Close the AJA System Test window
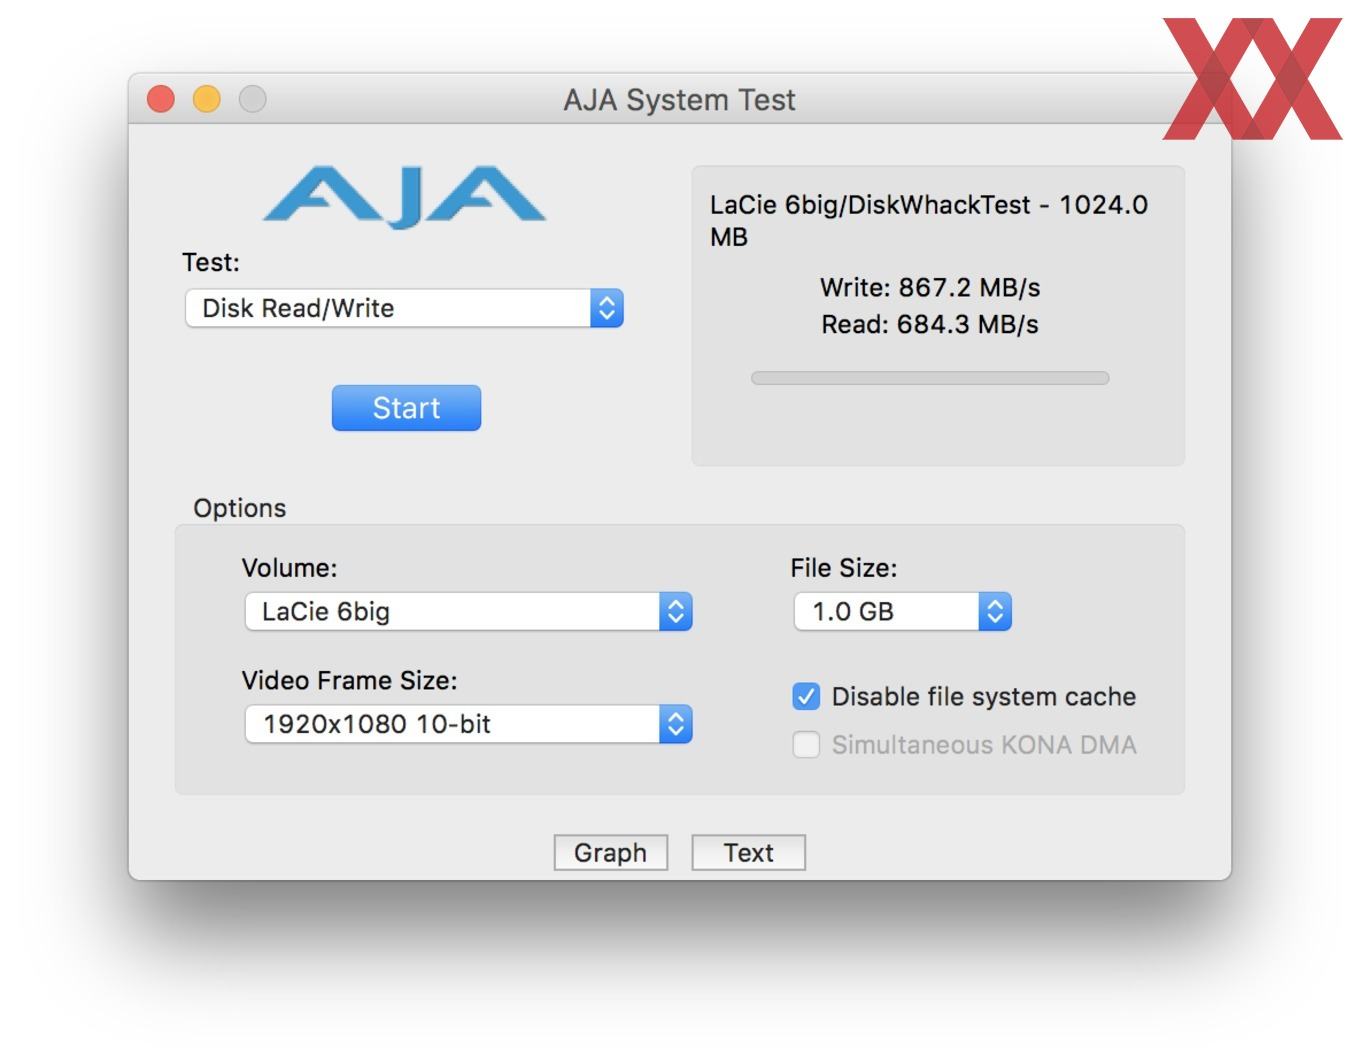The image size is (1360, 1064). 161,99
